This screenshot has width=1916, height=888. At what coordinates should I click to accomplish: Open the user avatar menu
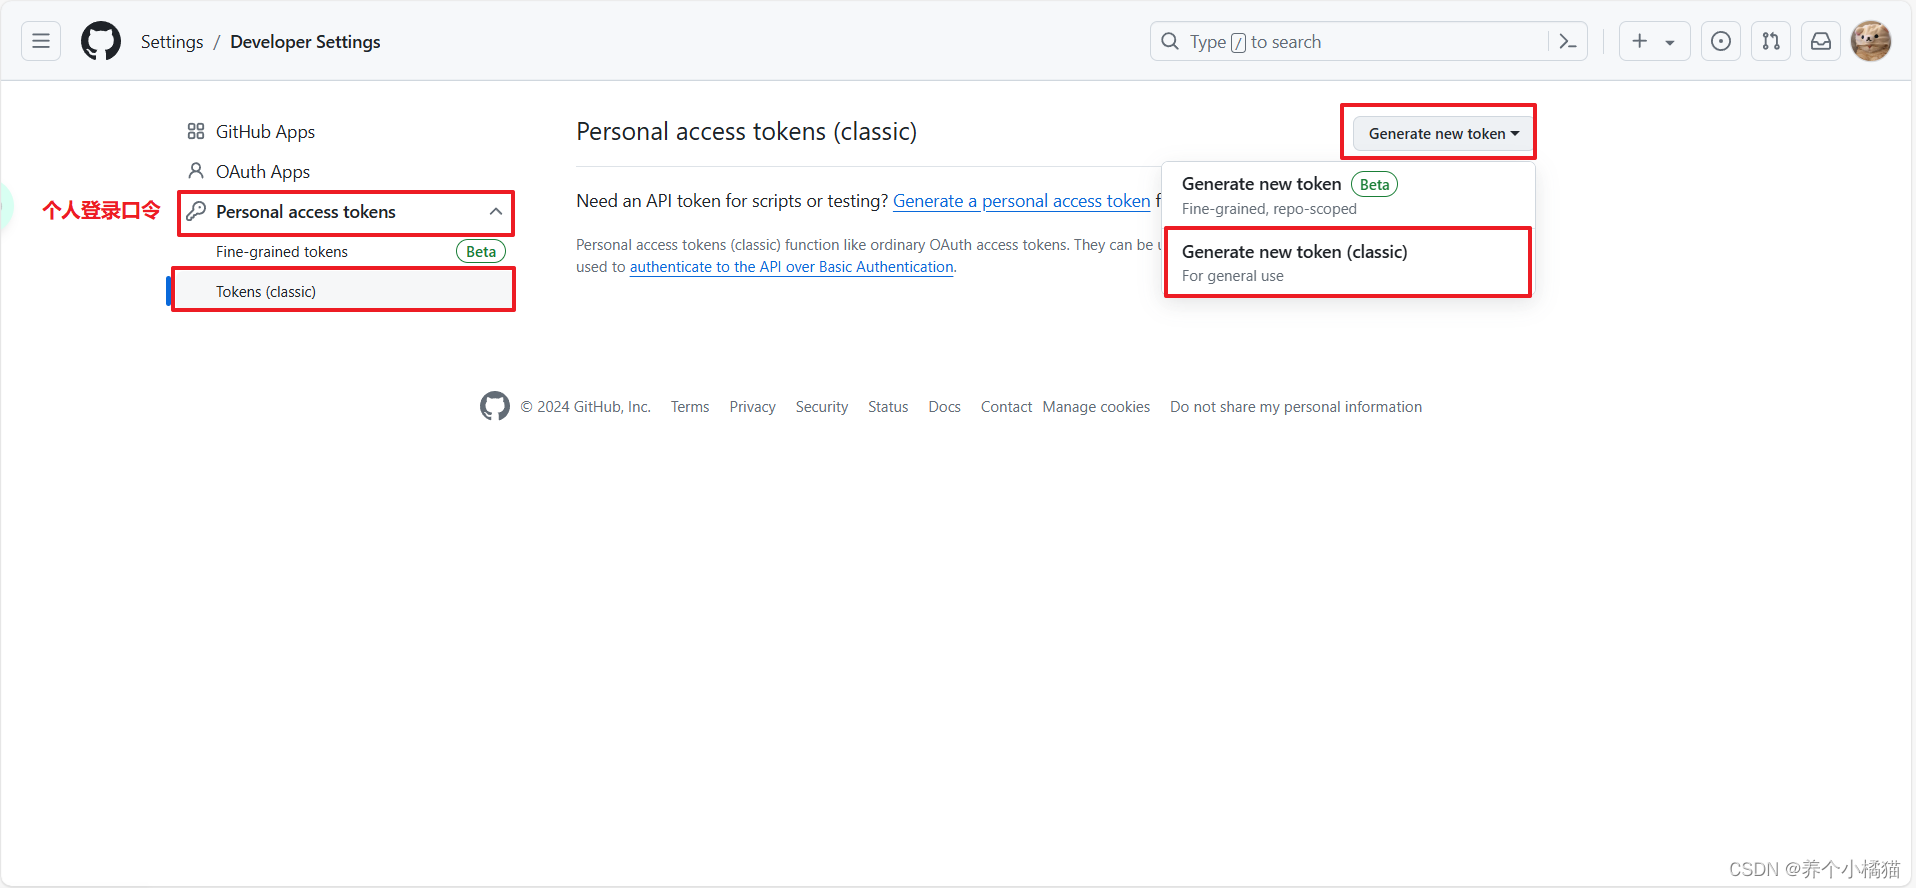click(x=1871, y=41)
